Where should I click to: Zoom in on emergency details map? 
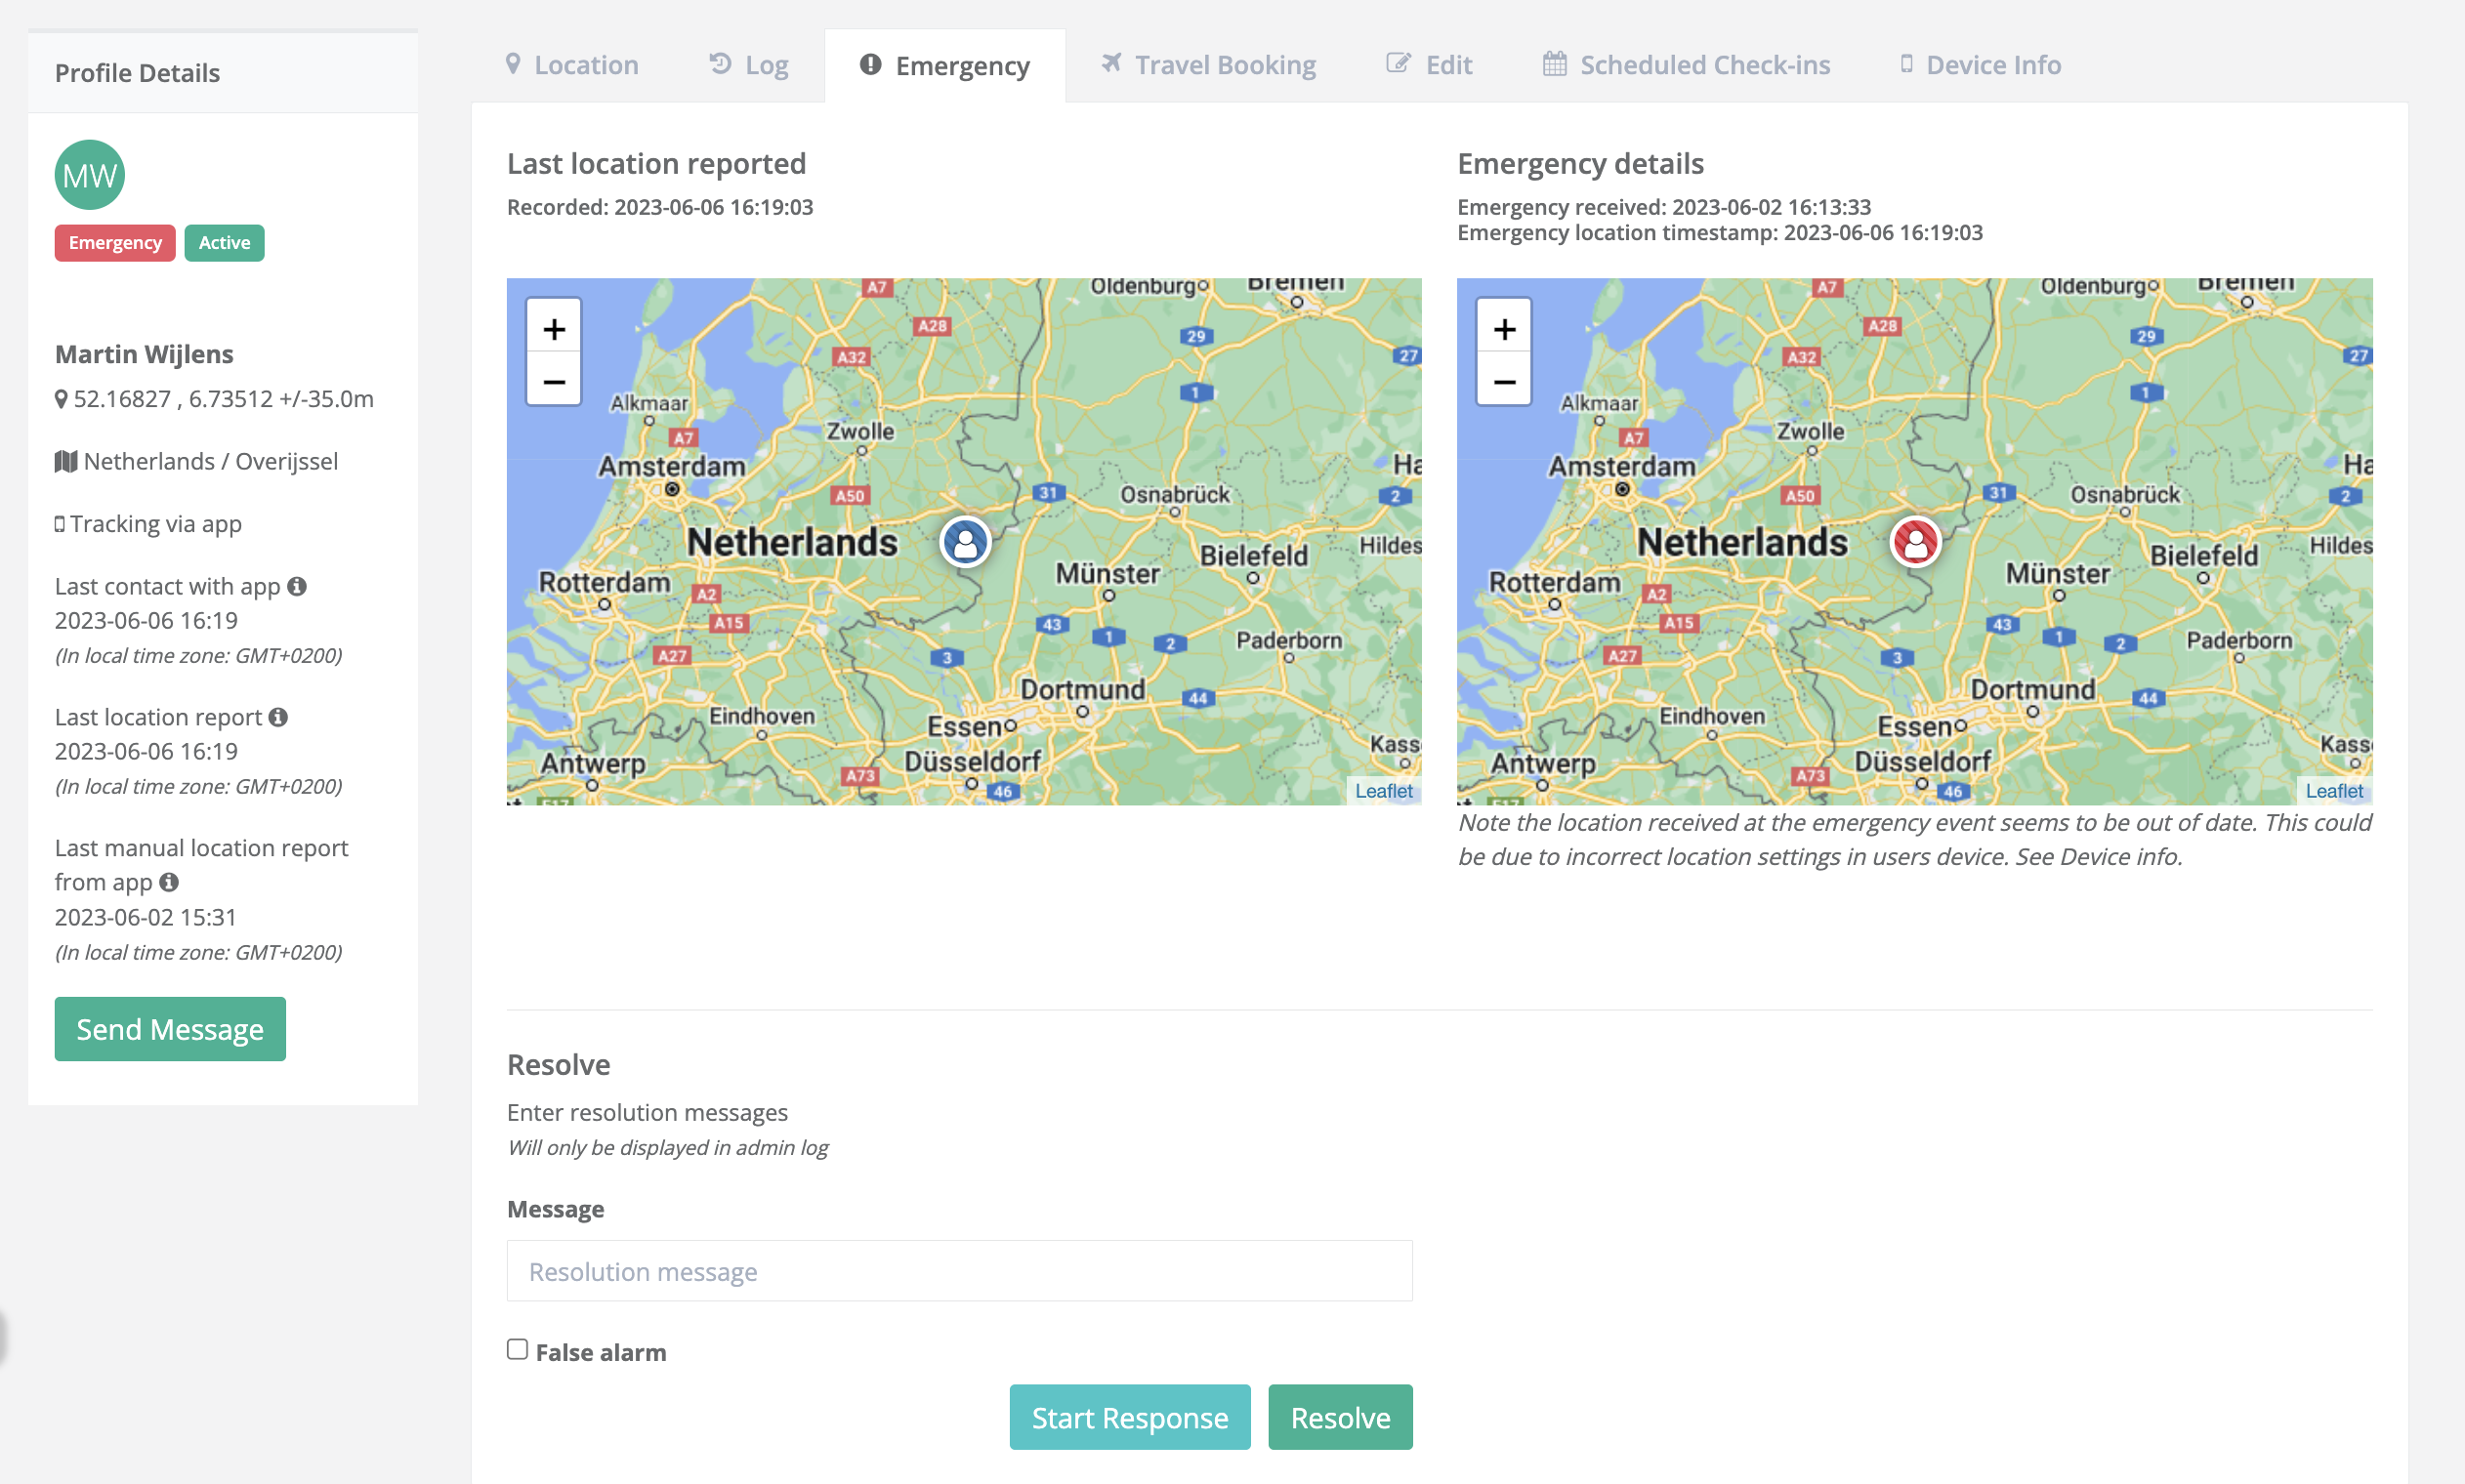[x=1504, y=329]
